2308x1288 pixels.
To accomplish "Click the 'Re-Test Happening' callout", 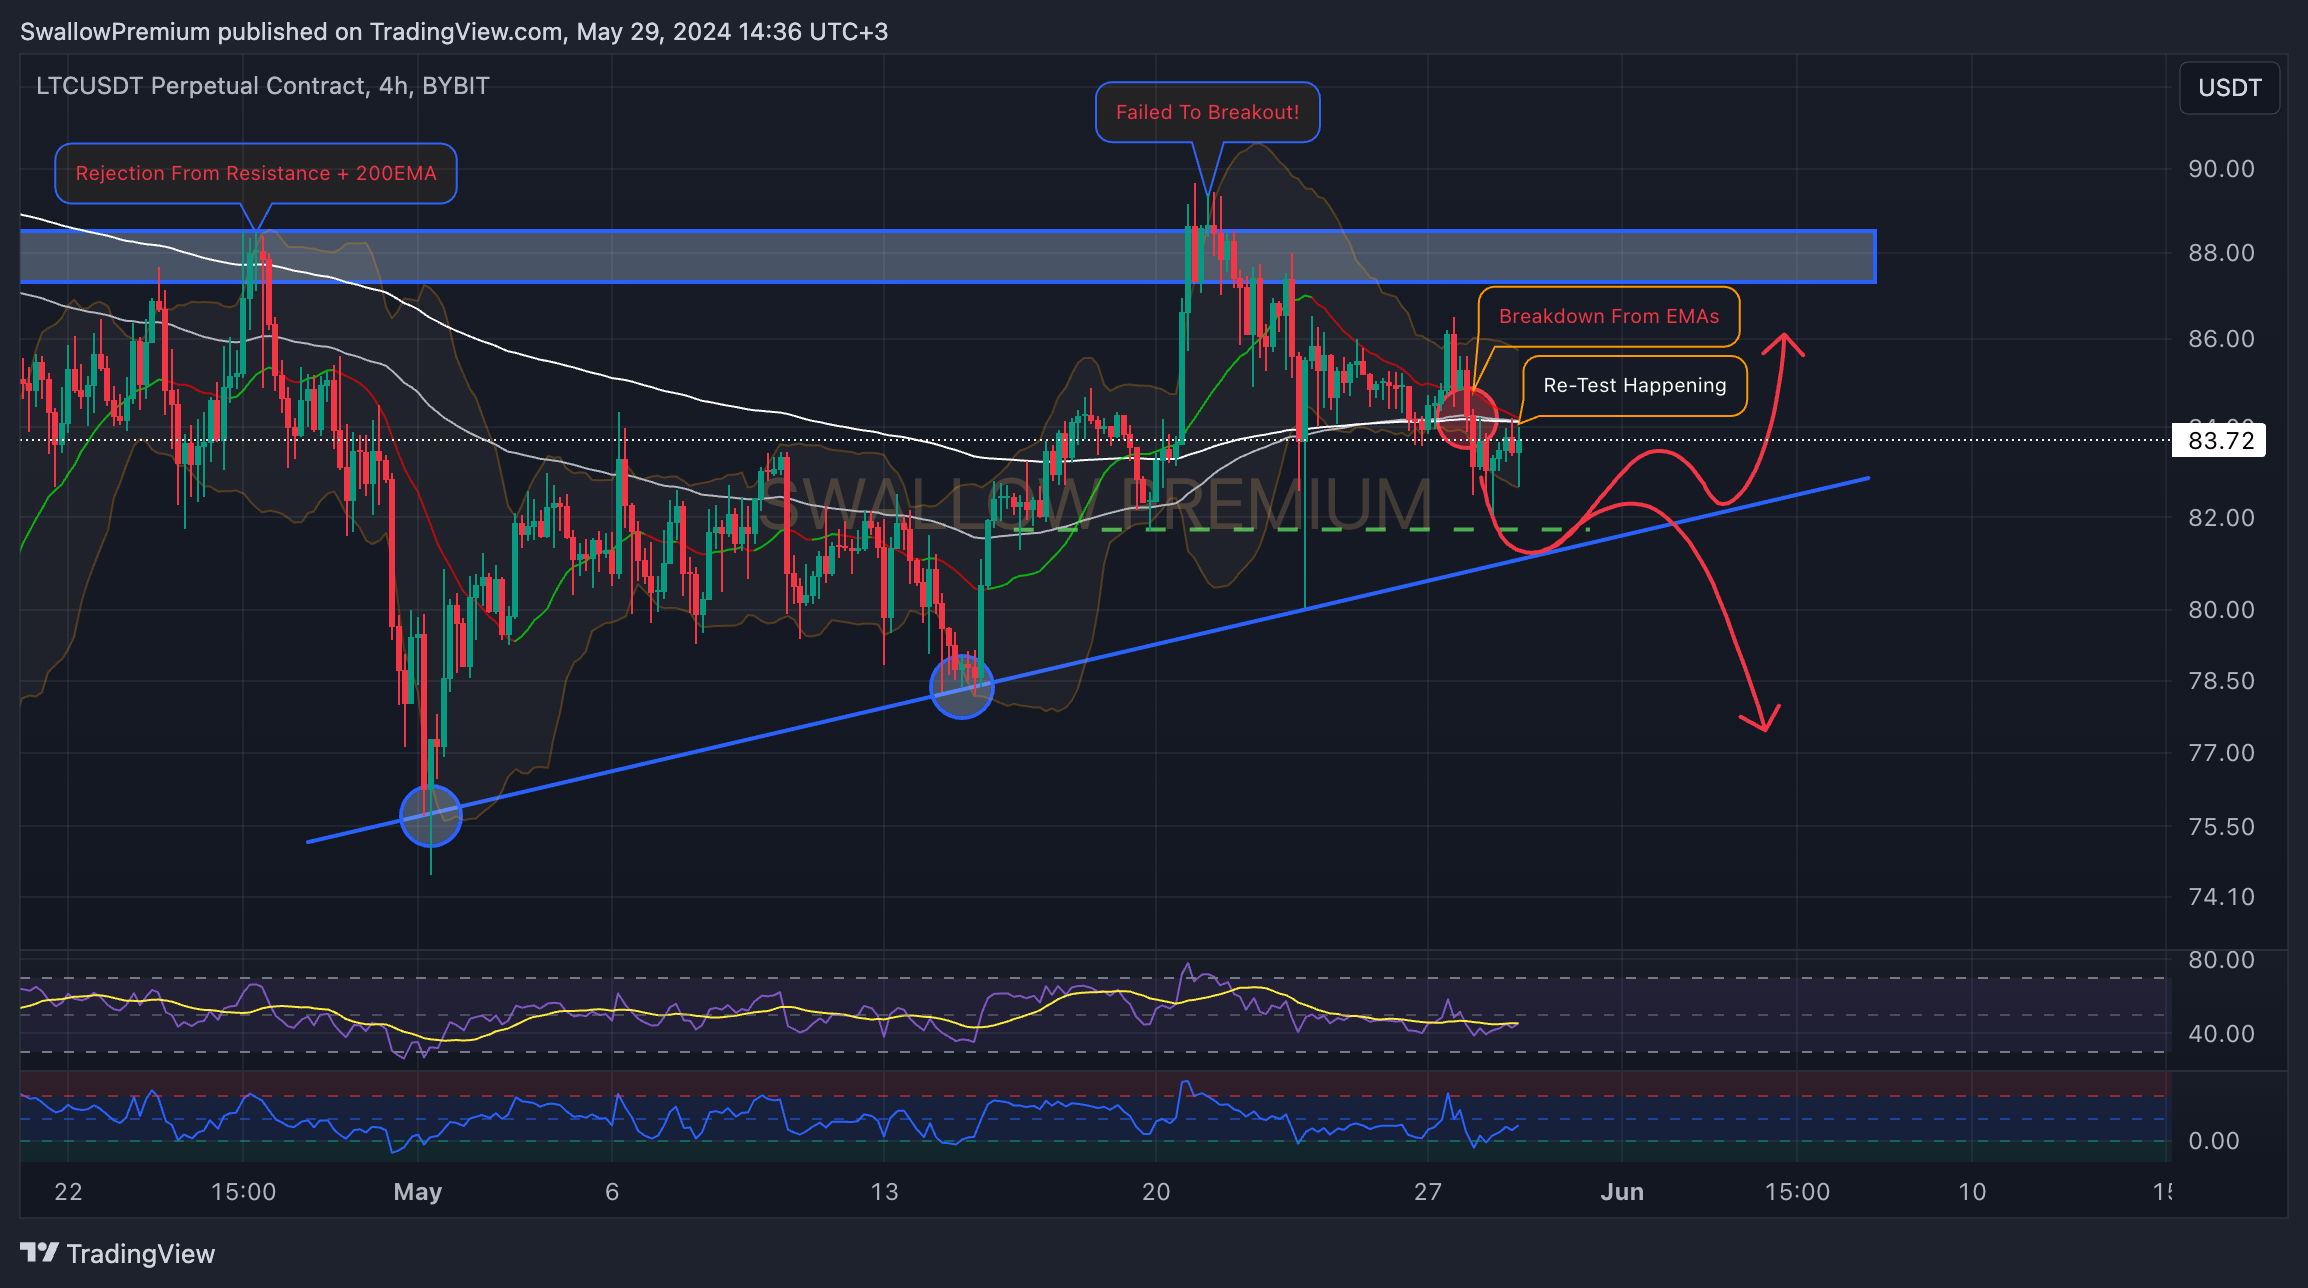I will tap(1635, 385).
